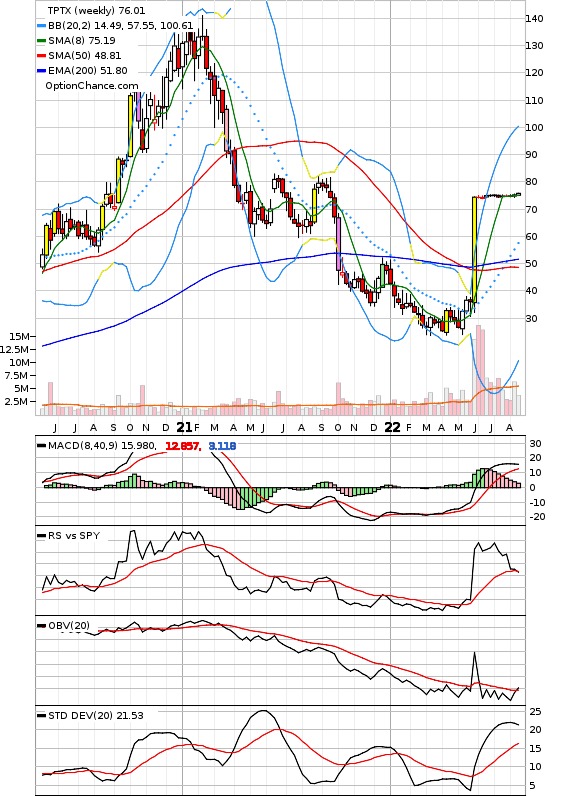The image size is (566, 796).
Task: Click the 90 price axis label
Action: [532, 155]
